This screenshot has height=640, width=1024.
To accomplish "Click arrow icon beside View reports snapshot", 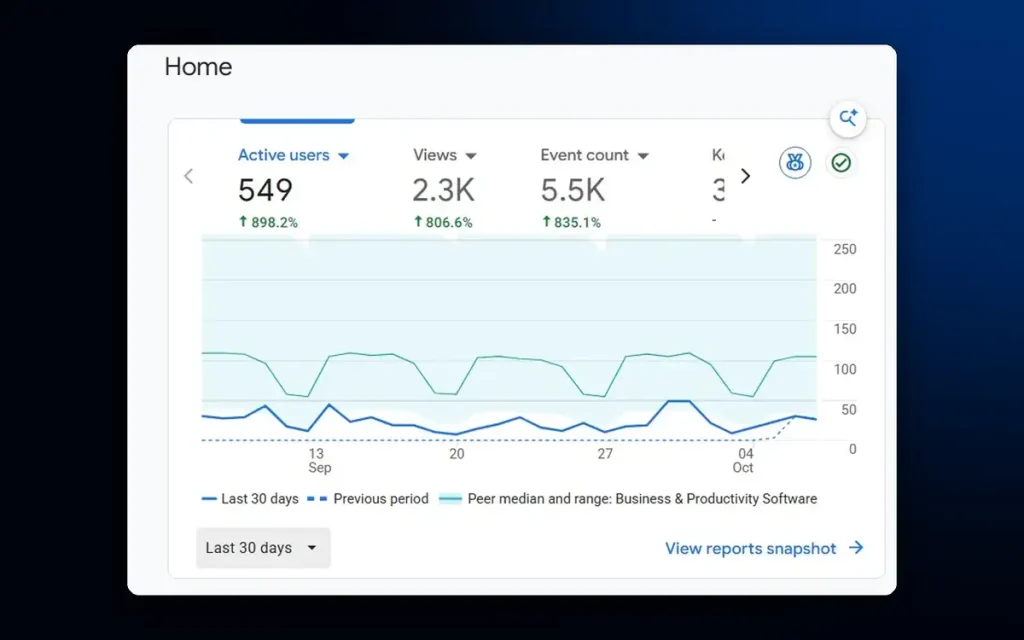I will click(x=856, y=548).
